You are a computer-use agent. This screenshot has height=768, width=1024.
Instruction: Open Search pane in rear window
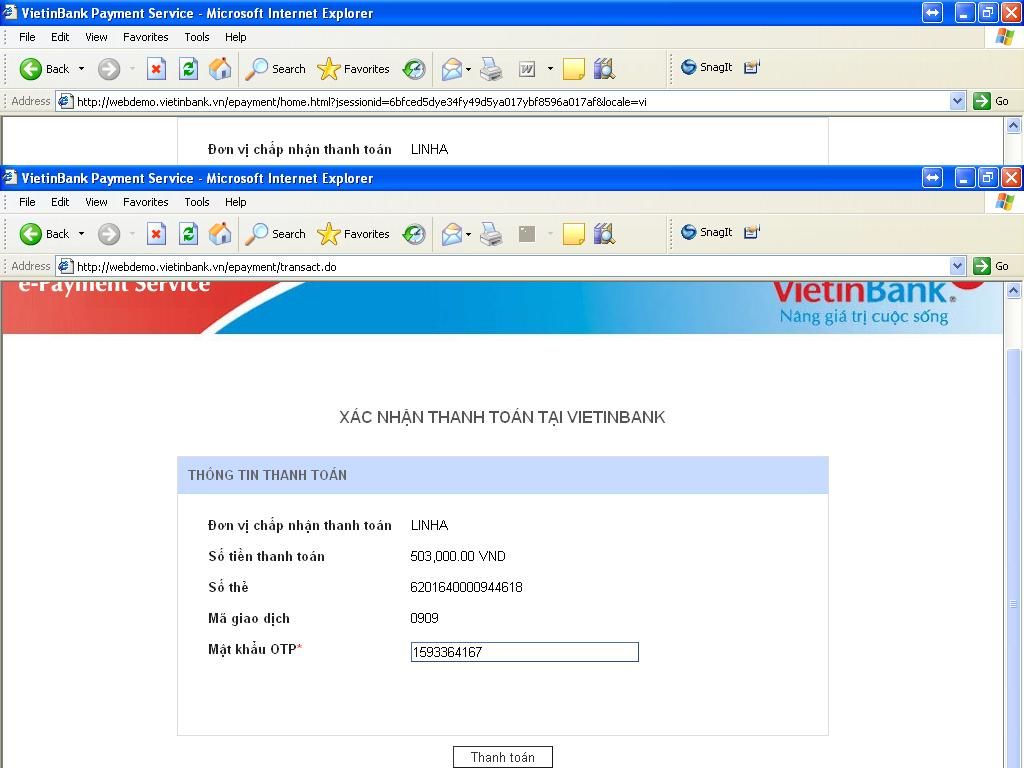(x=276, y=69)
